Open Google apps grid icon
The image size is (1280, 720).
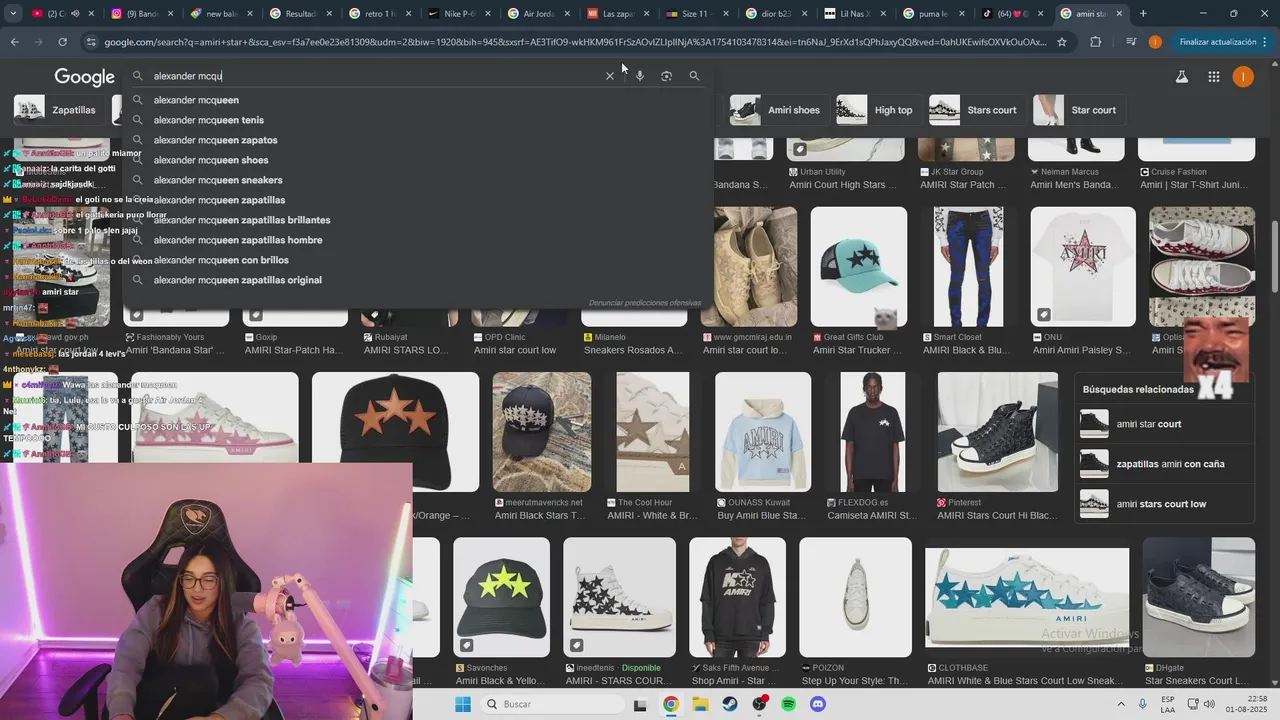click(1213, 77)
